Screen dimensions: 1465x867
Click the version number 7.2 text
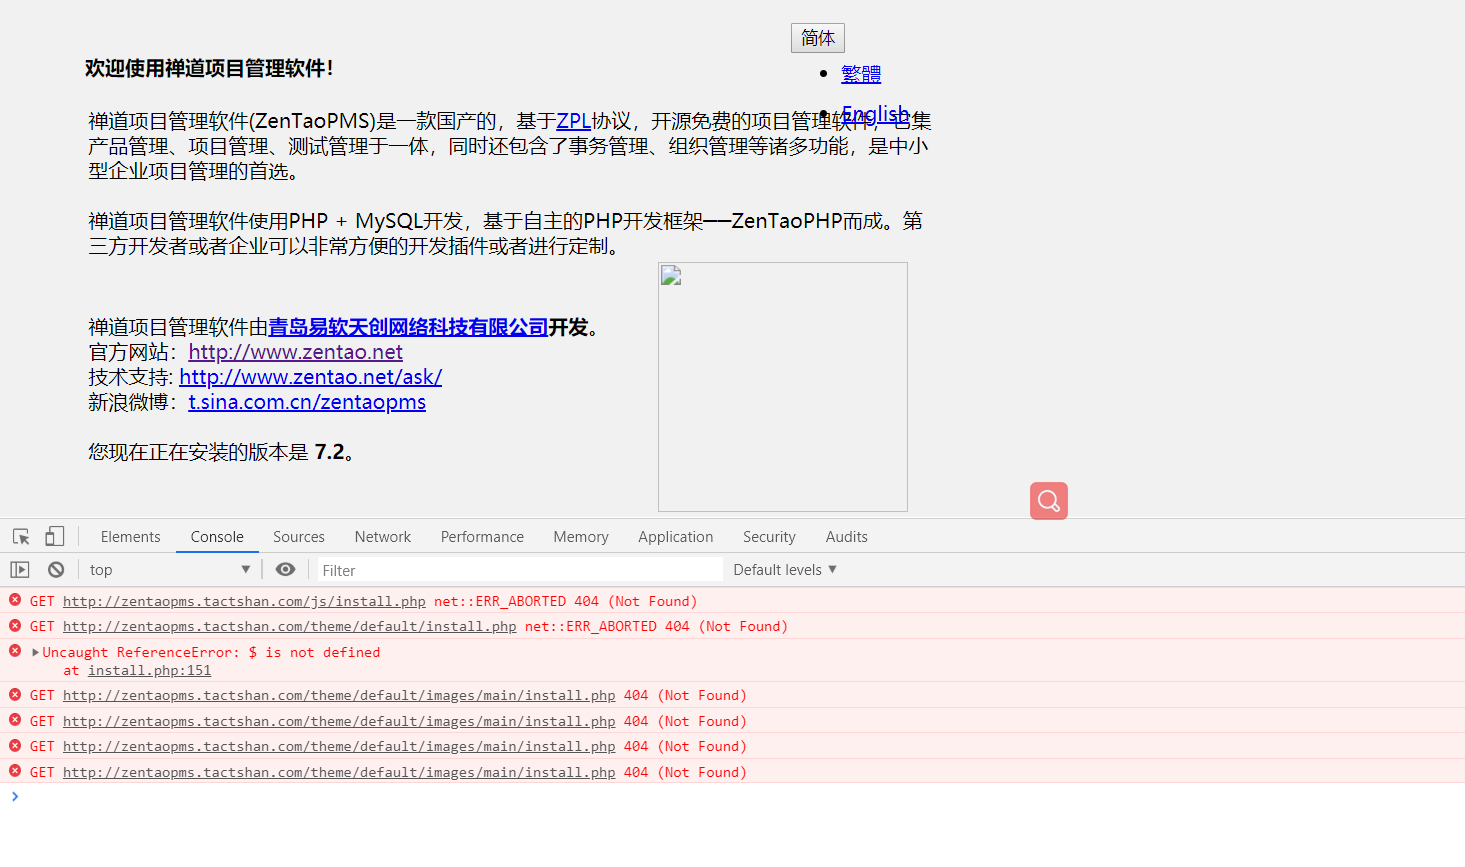[329, 452]
